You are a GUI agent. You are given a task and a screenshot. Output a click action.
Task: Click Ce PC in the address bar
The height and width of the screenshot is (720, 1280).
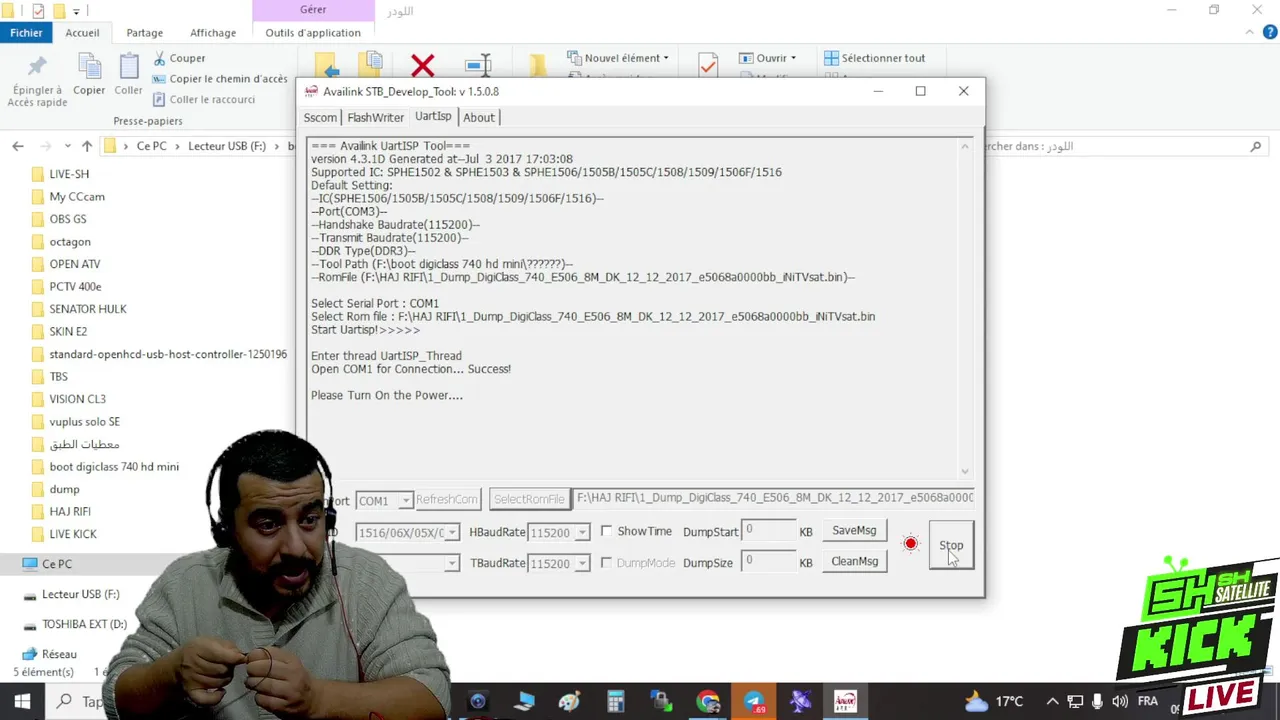(151, 146)
